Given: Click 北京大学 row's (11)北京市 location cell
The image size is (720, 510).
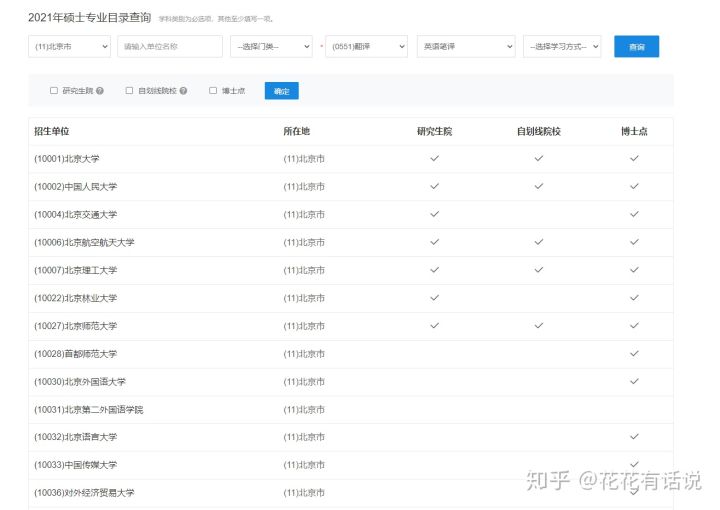Looking at the screenshot, I should 304,159.
